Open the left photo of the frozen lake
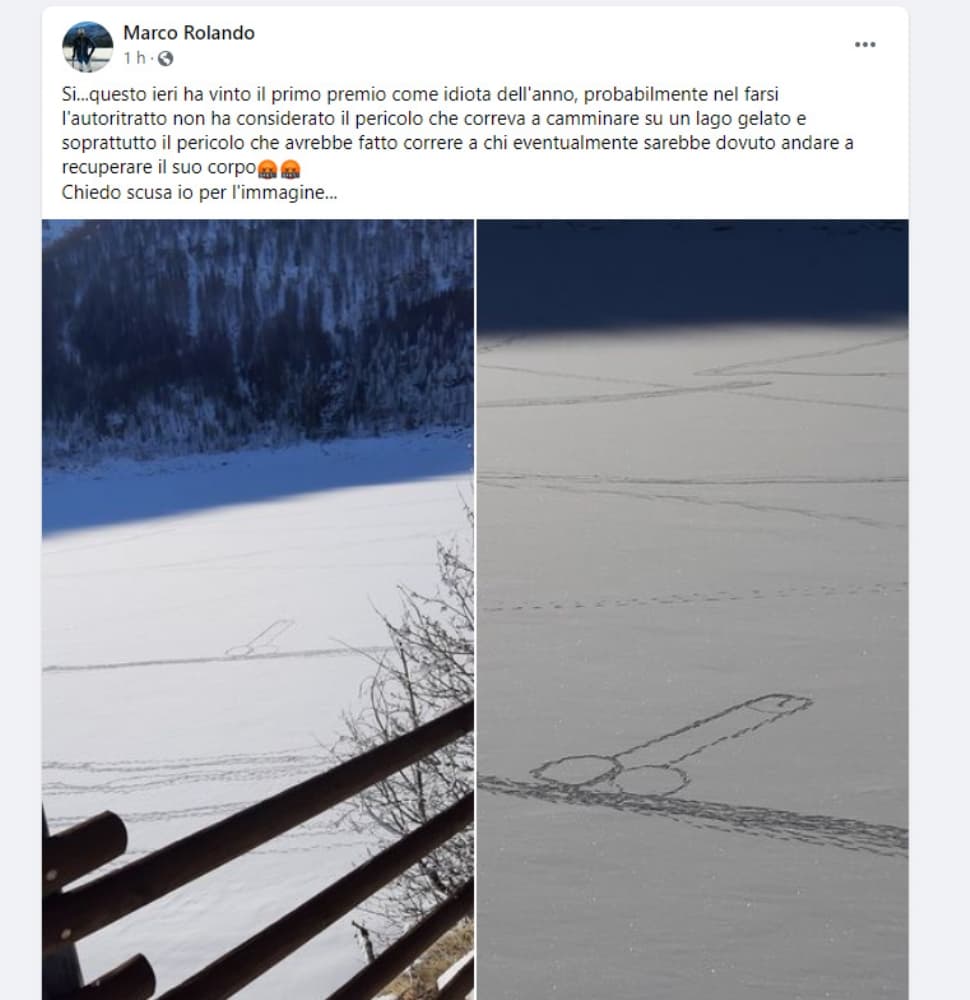970x1000 pixels. 258,609
